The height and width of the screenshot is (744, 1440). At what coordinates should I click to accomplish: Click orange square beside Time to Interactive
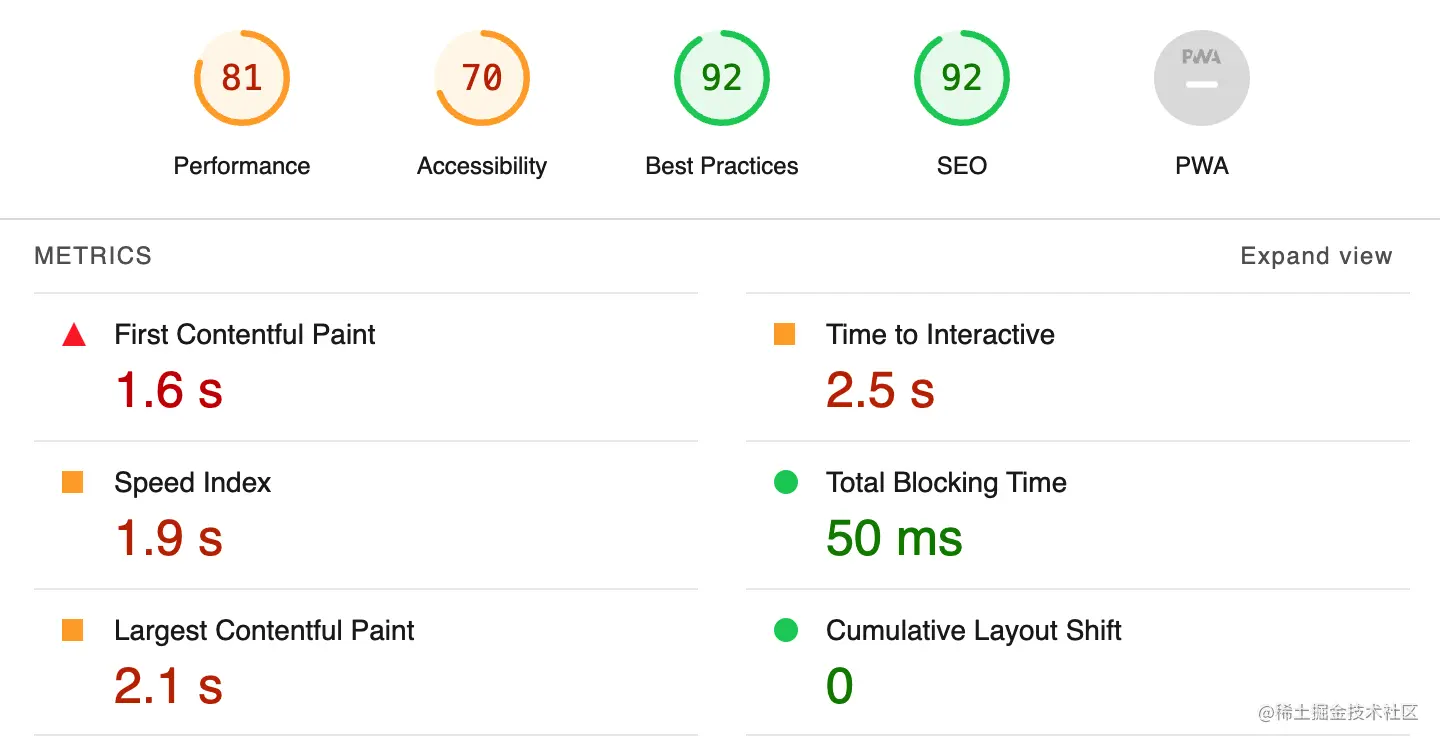(x=785, y=335)
